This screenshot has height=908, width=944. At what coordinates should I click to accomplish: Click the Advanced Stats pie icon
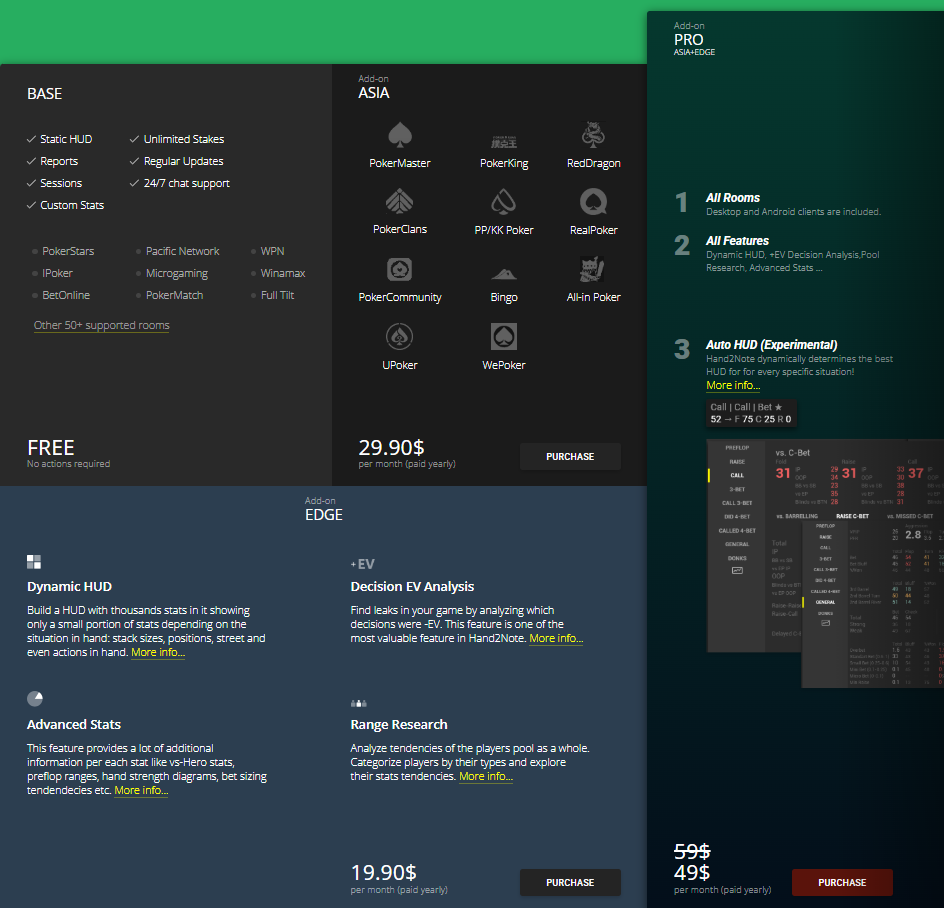(x=35, y=698)
